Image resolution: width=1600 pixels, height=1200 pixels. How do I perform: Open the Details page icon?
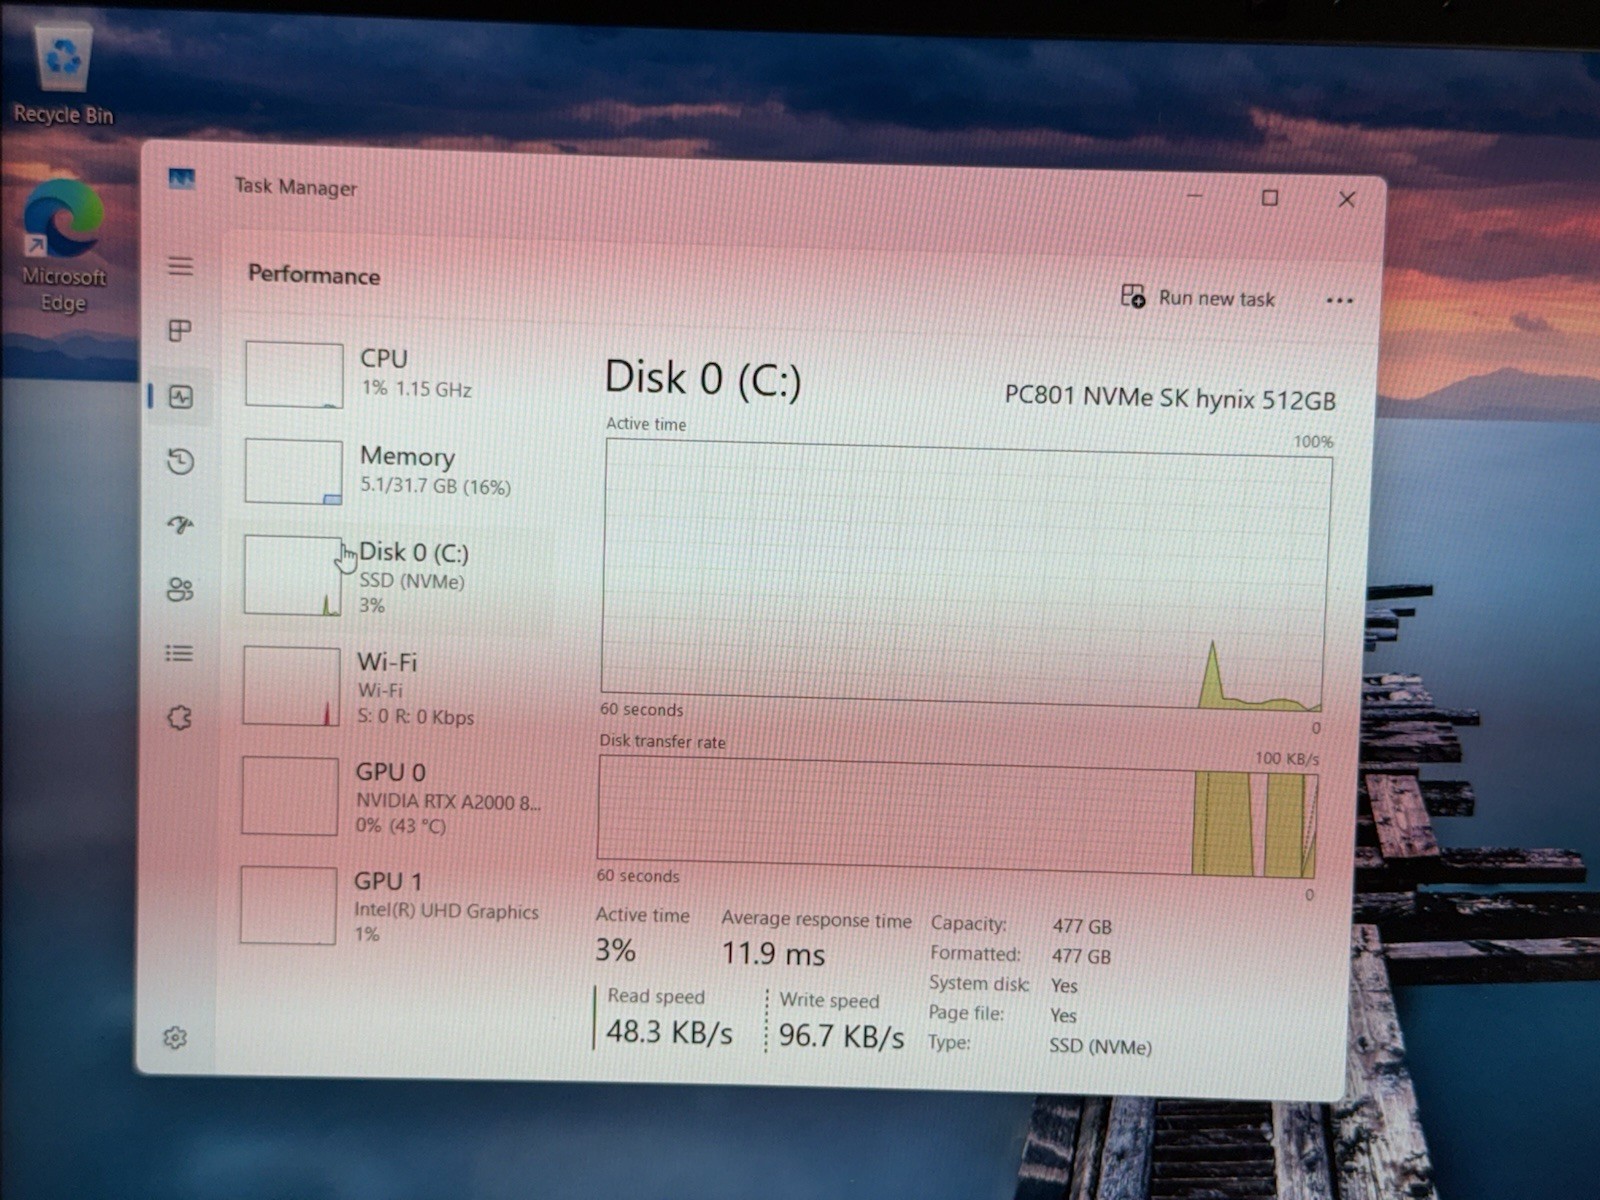pyautogui.click(x=179, y=653)
